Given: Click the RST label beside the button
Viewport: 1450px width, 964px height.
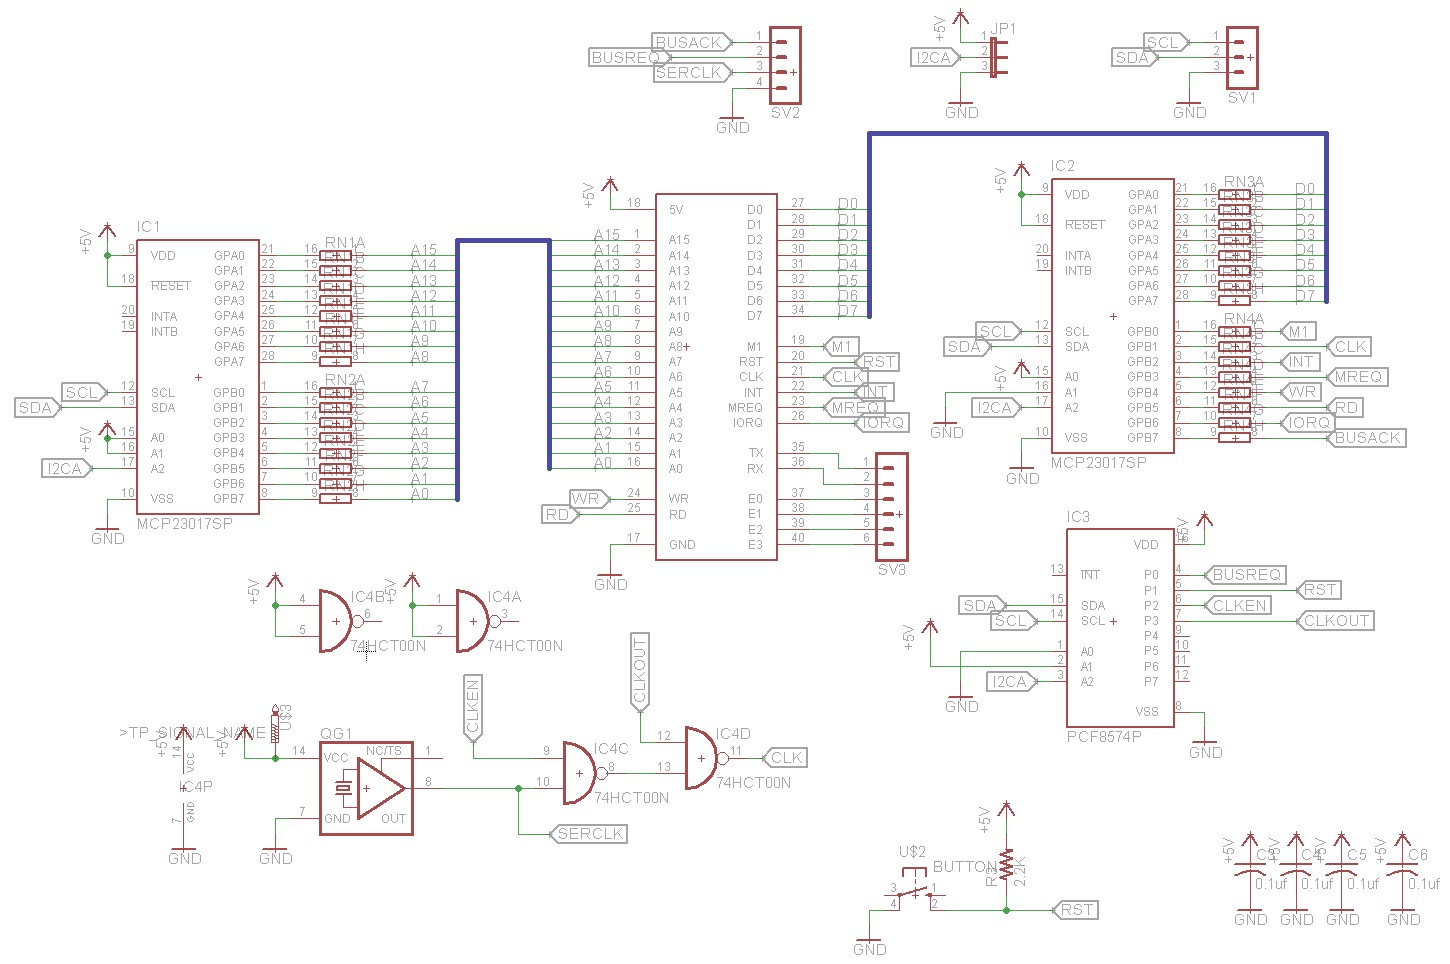Looking at the screenshot, I should tap(1075, 909).
